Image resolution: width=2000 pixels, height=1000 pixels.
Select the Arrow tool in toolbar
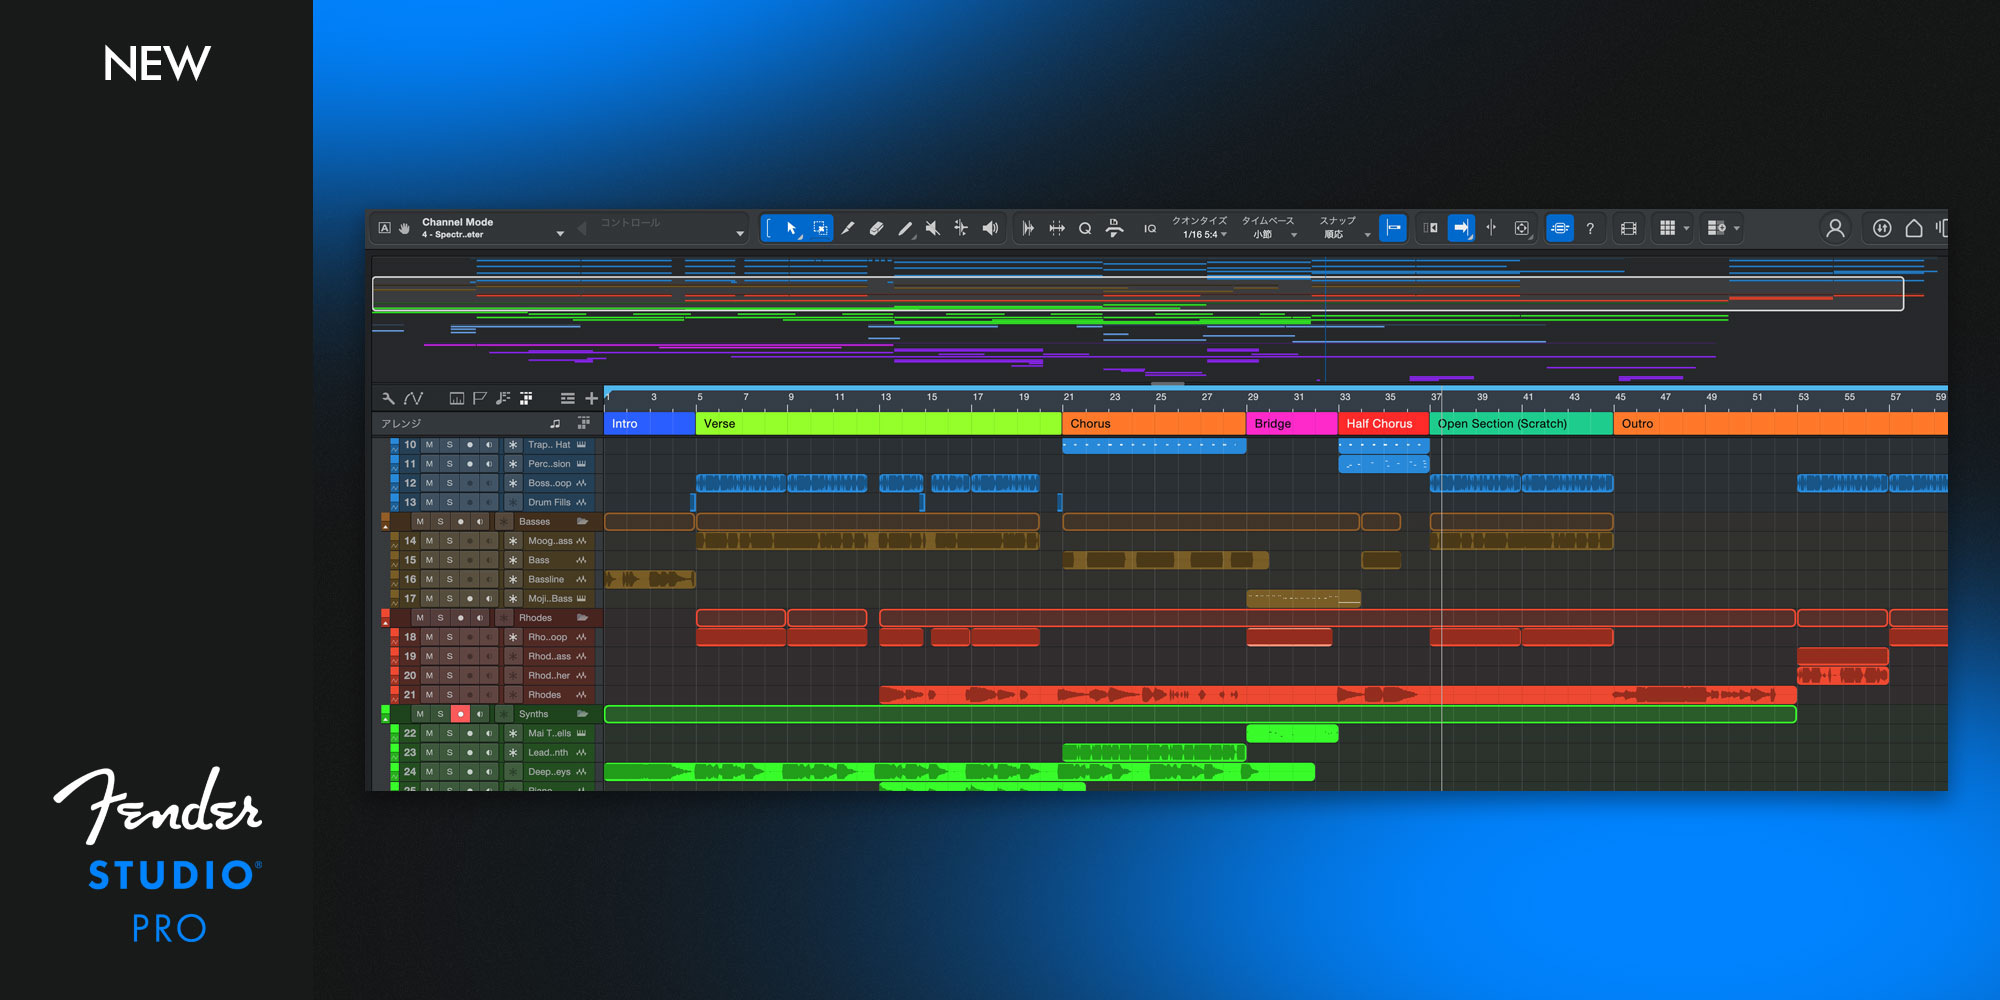point(791,229)
